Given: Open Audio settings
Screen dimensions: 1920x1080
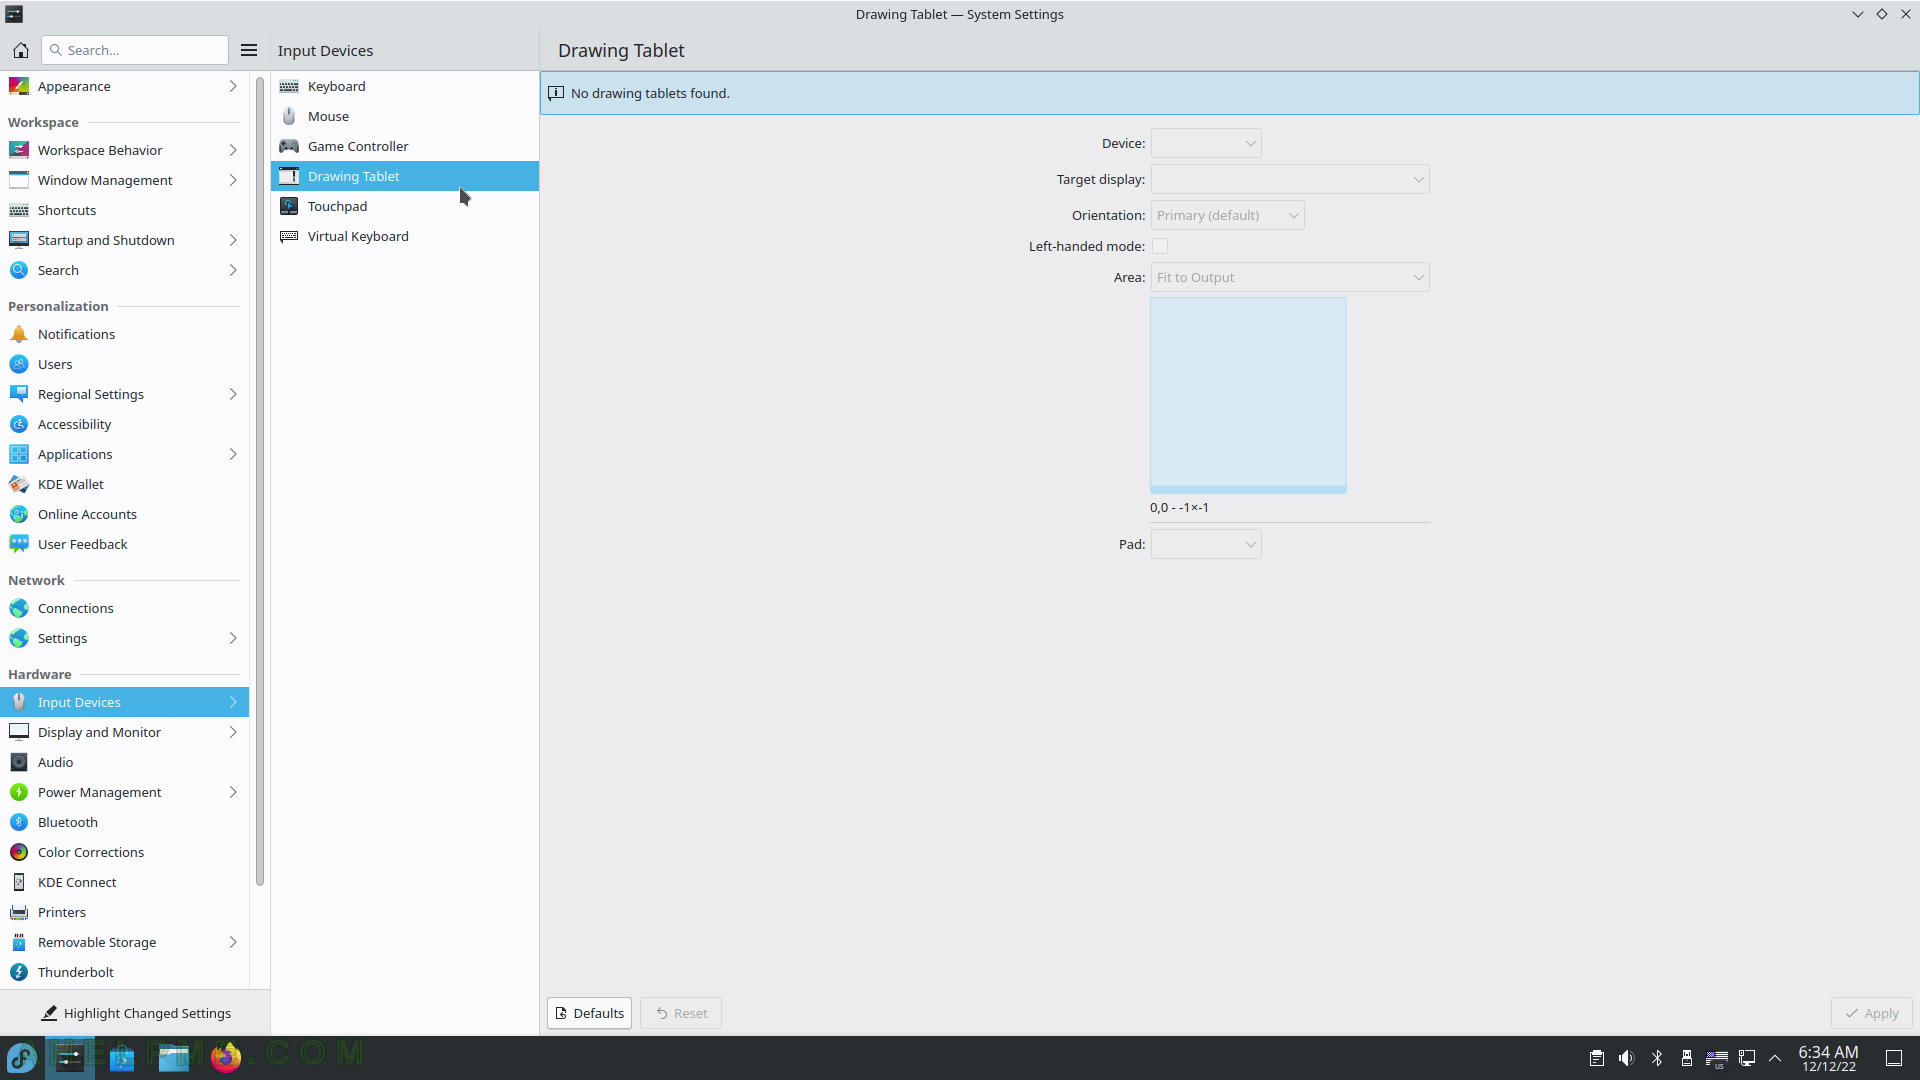Looking at the screenshot, I should (x=124, y=762).
